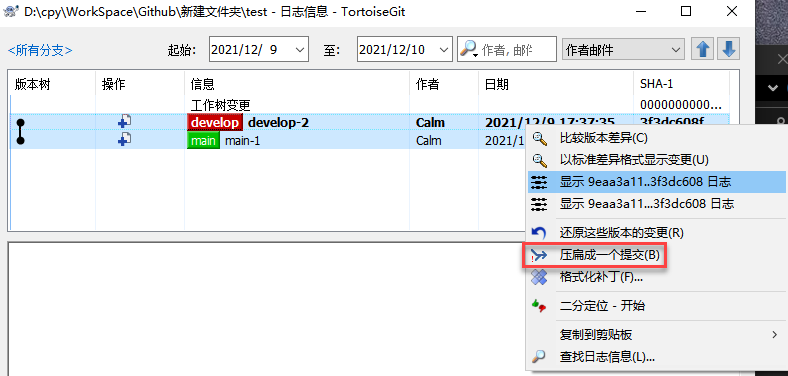The image size is (788, 376).
Task: Select the 工作树变更 row
Action: coord(370,106)
